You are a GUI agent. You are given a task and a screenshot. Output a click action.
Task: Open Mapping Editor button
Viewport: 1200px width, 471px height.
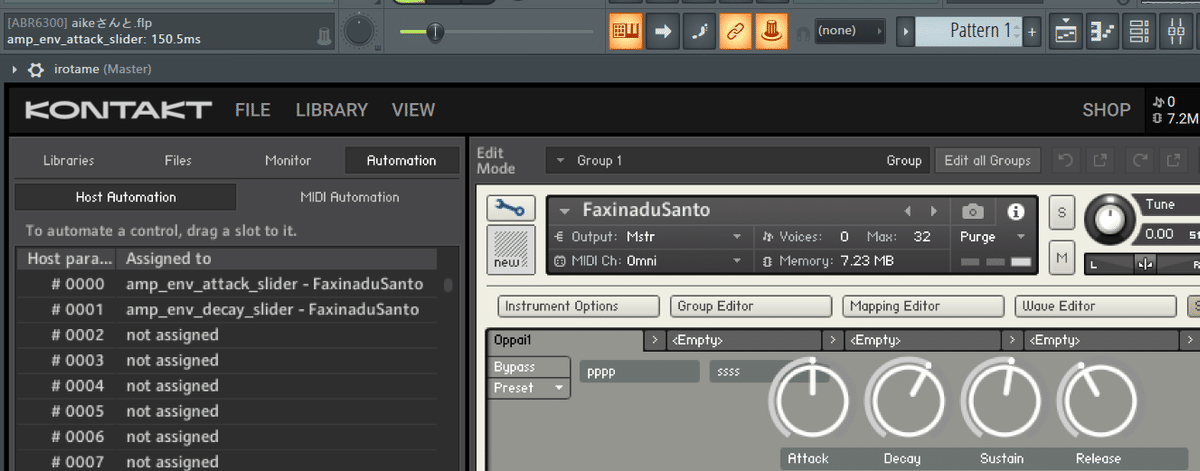(922, 306)
